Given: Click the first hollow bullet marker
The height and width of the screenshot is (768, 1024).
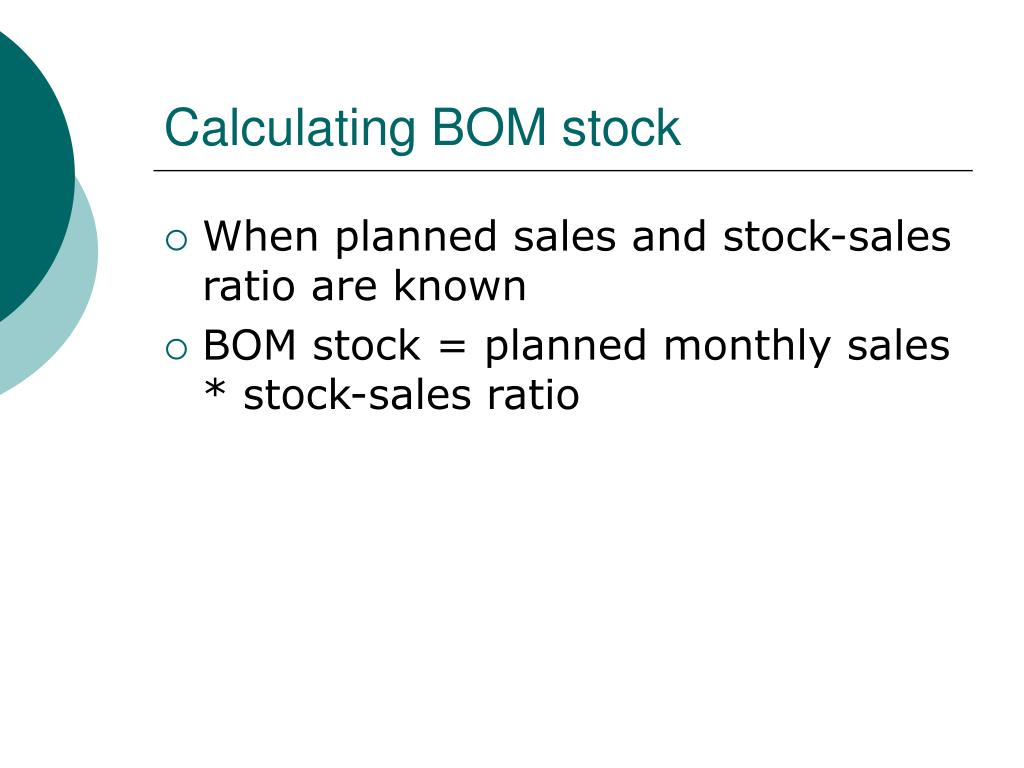Looking at the screenshot, I should click(176, 241).
